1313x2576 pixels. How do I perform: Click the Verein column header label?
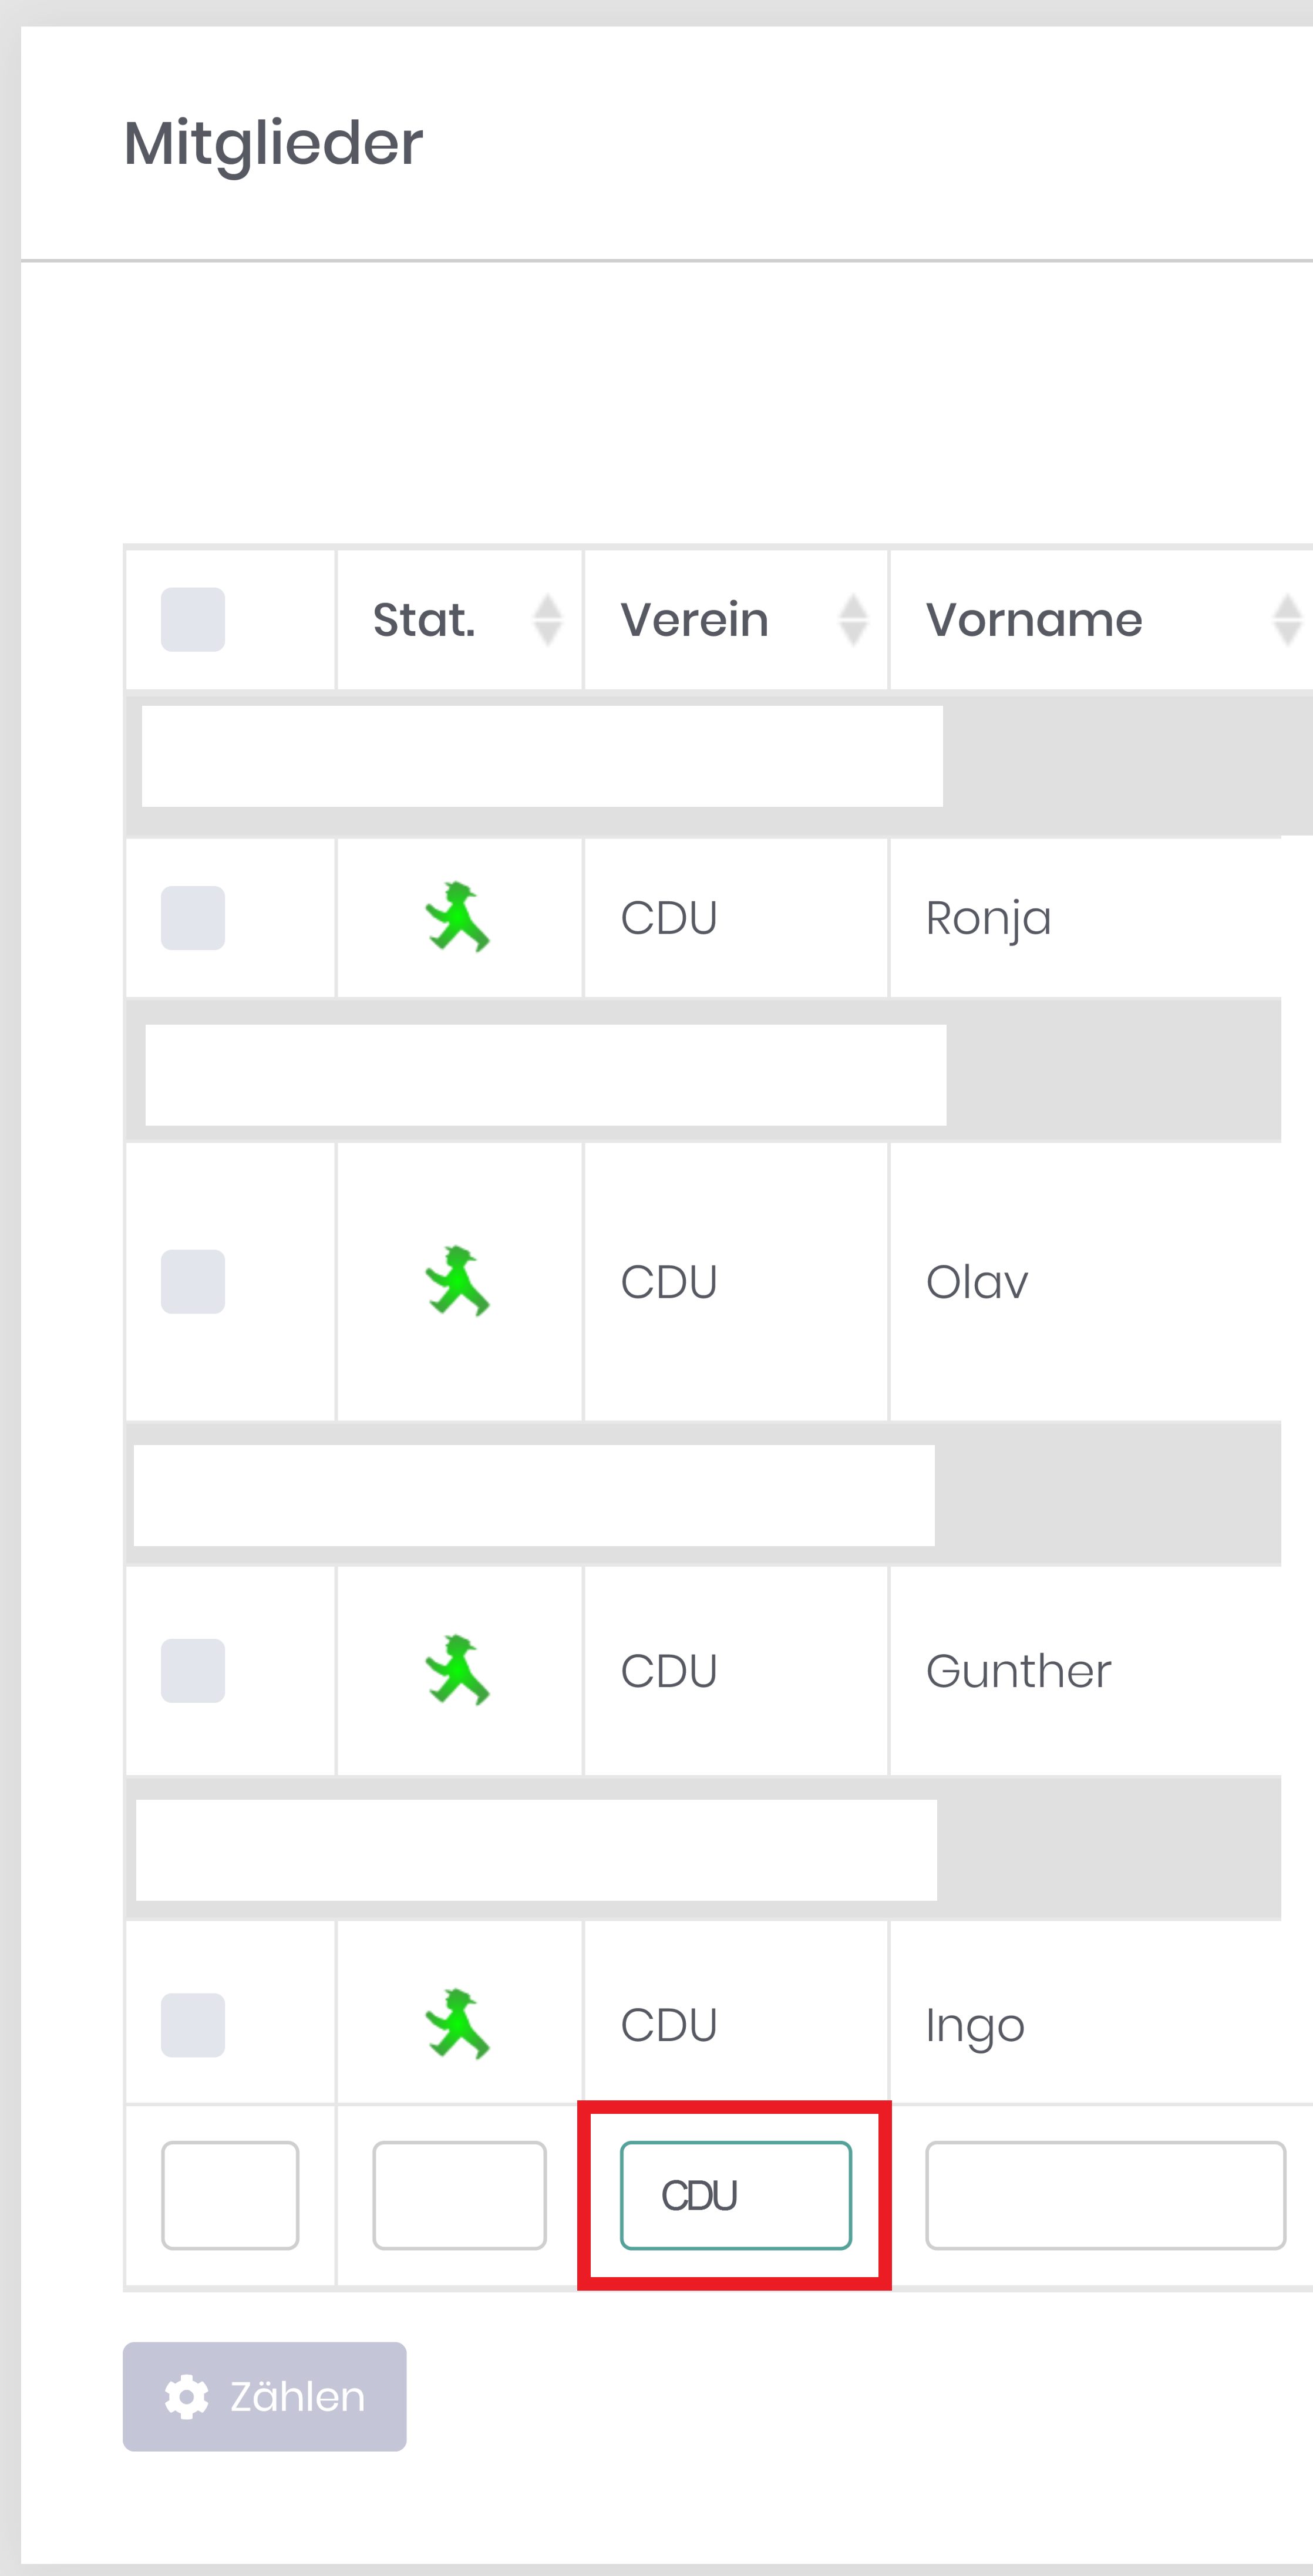coord(694,620)
